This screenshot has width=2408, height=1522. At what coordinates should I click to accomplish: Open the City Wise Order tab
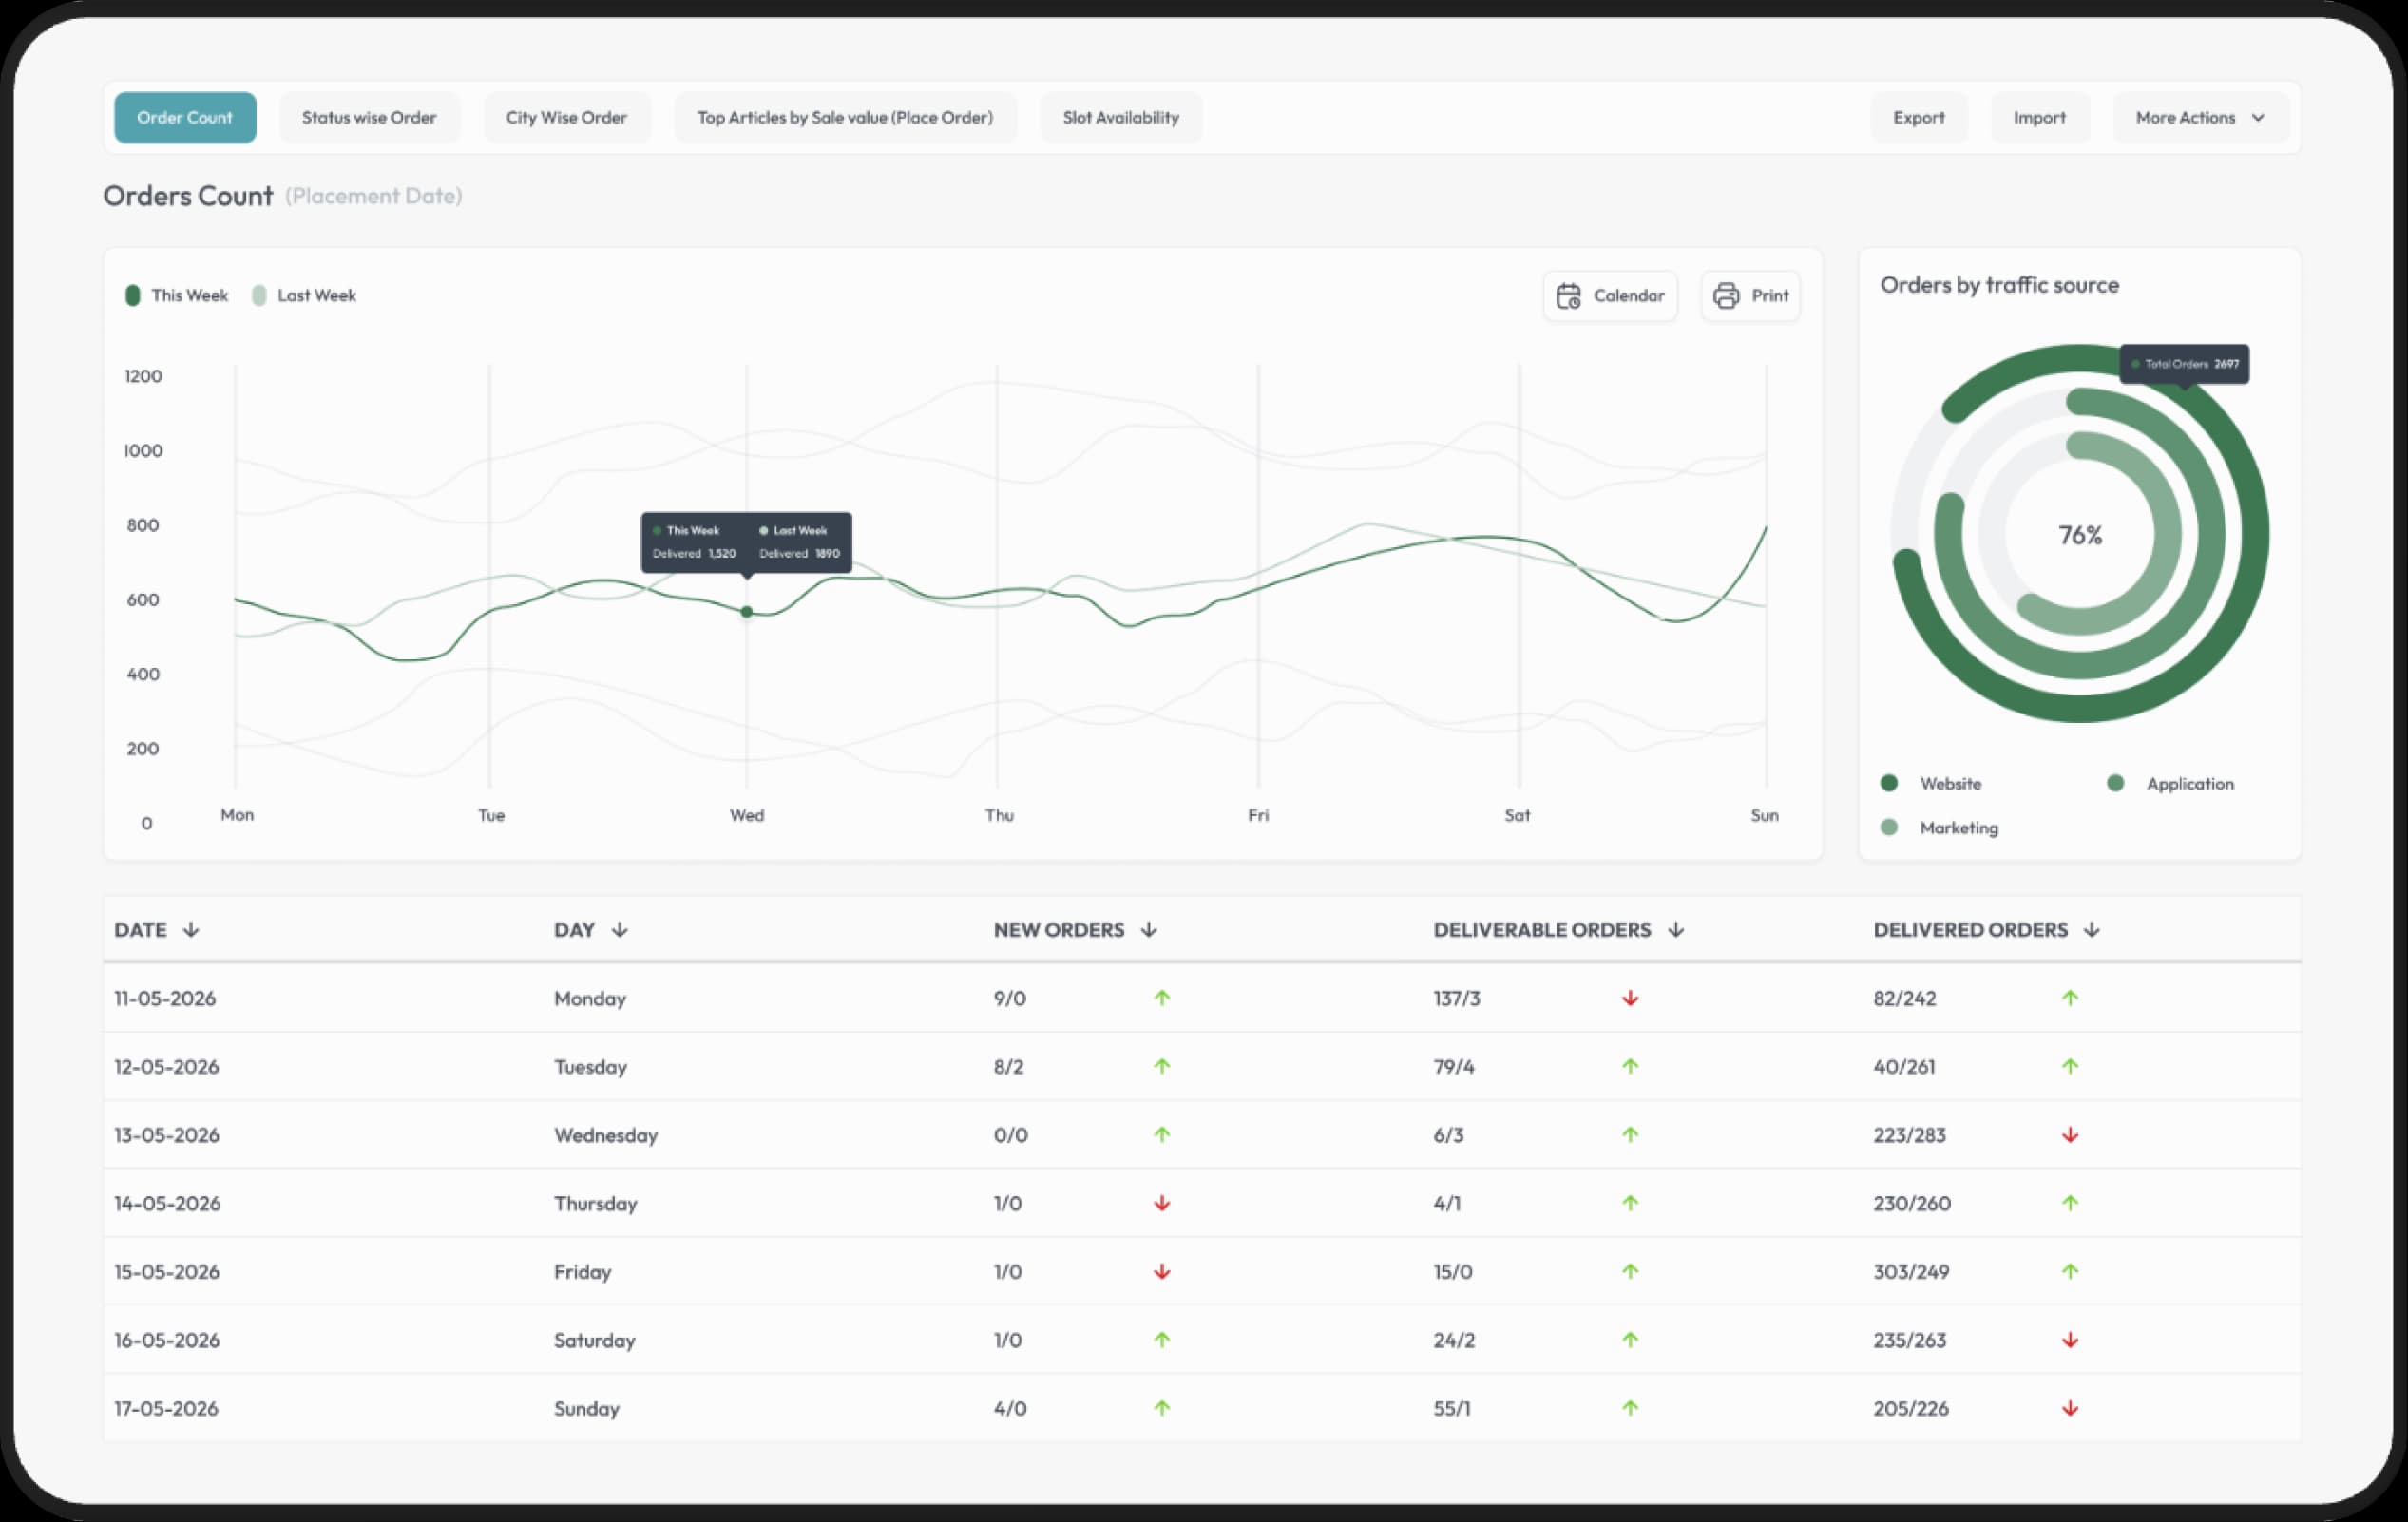coord(566,118)
